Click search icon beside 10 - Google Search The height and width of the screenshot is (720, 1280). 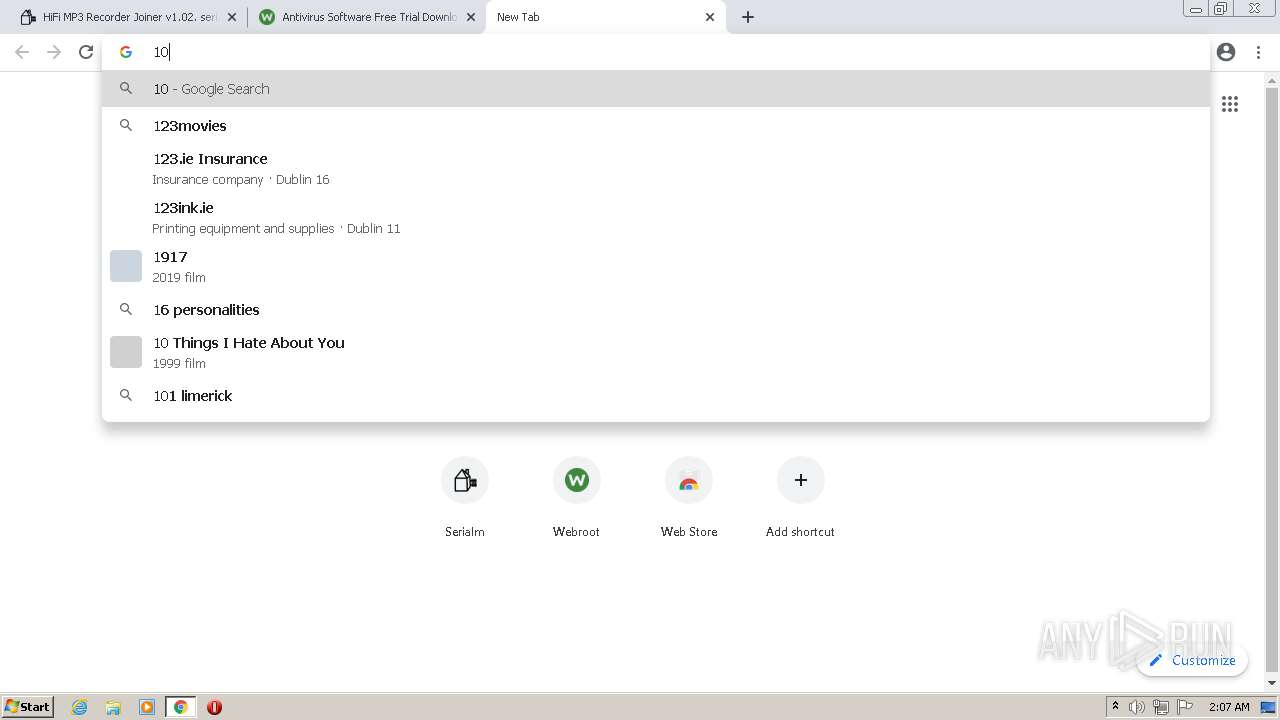coord(126,88)
